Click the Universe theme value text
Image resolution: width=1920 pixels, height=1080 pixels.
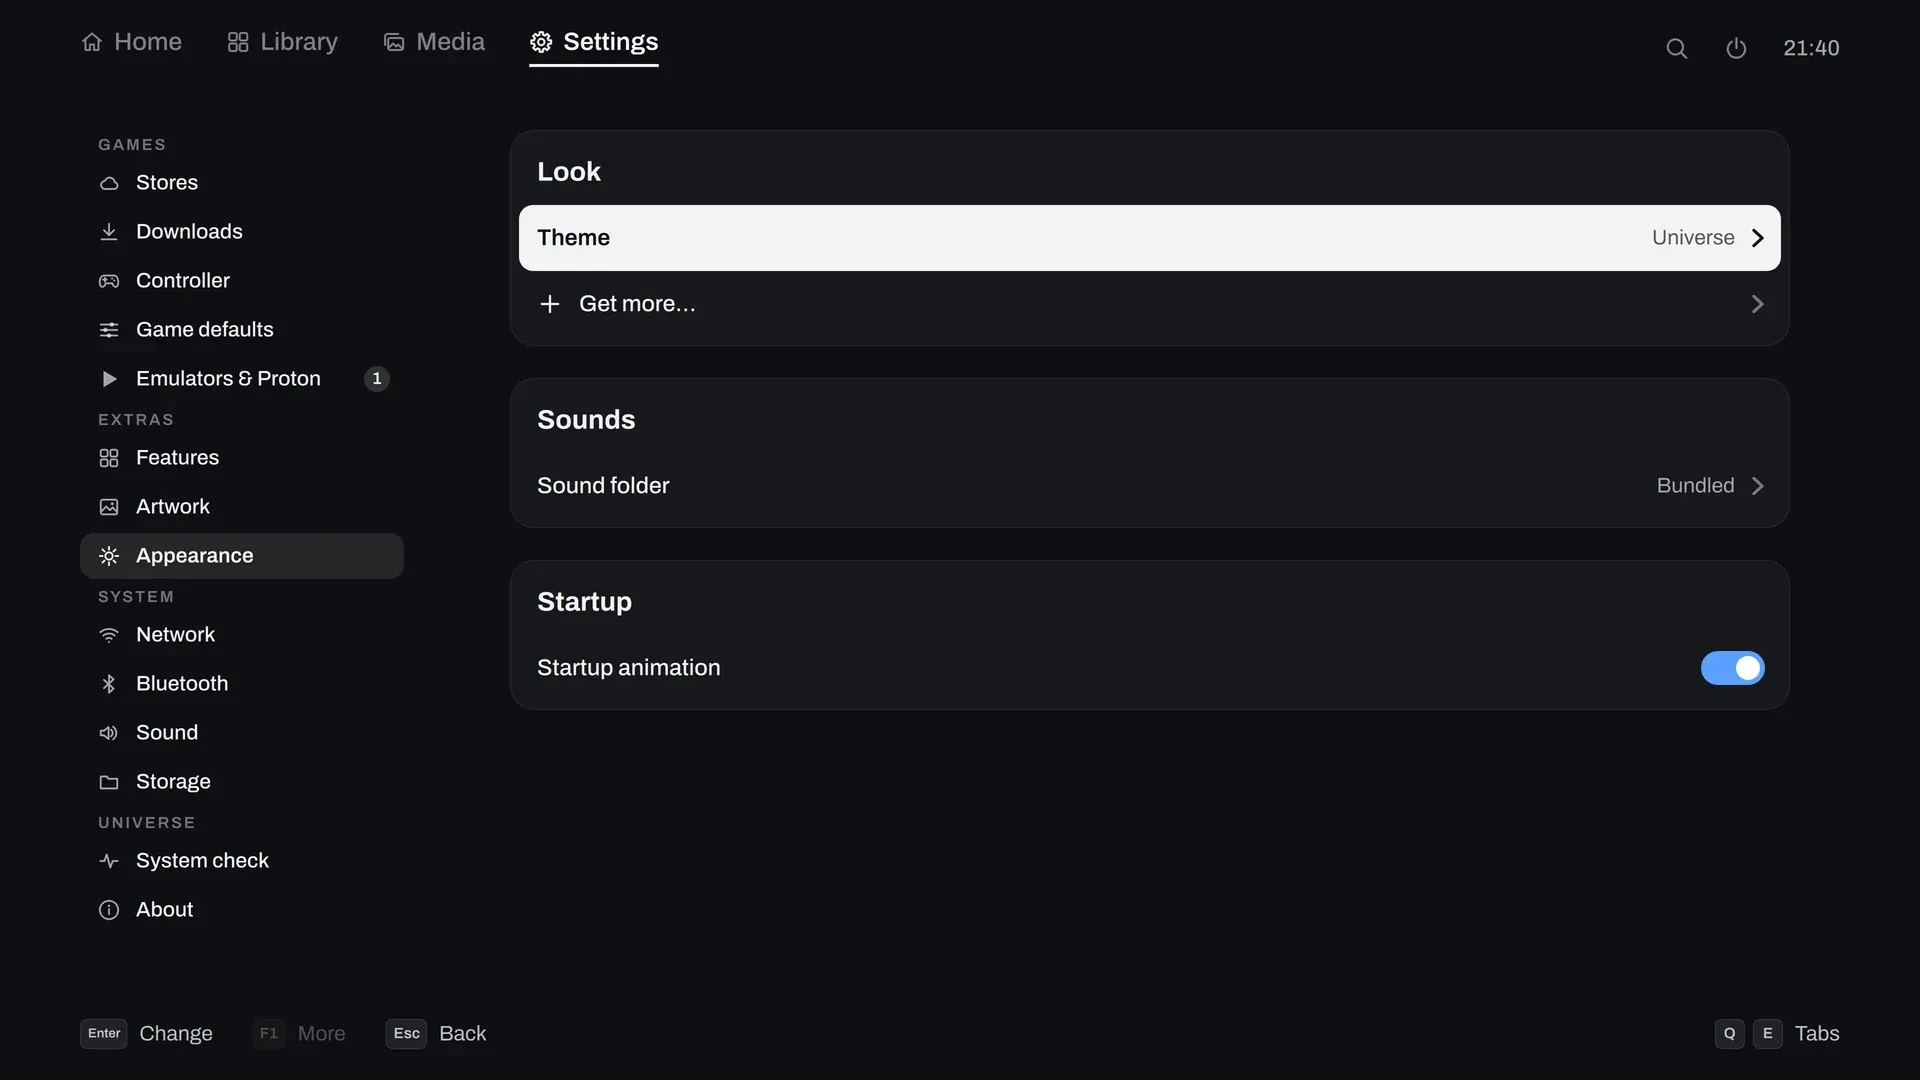pos(1693,238)
